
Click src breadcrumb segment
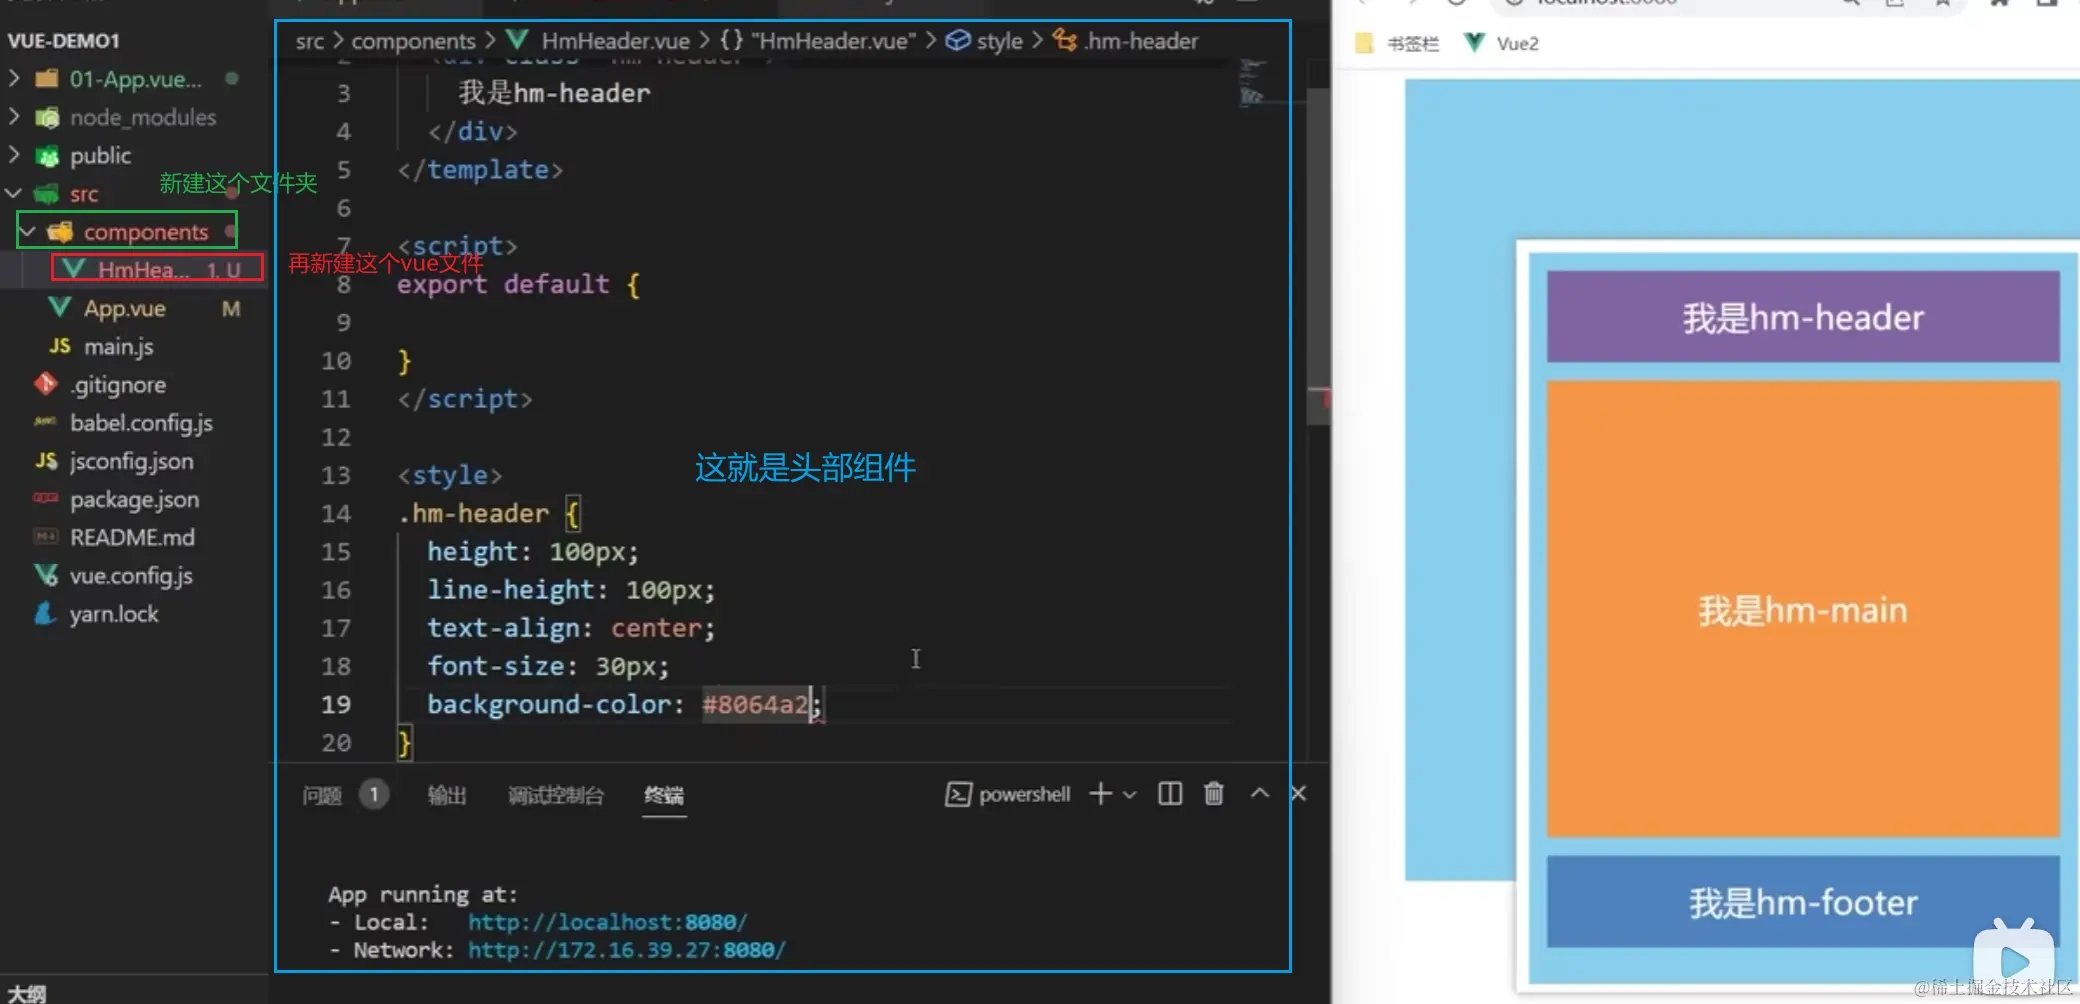click(310, 41)
